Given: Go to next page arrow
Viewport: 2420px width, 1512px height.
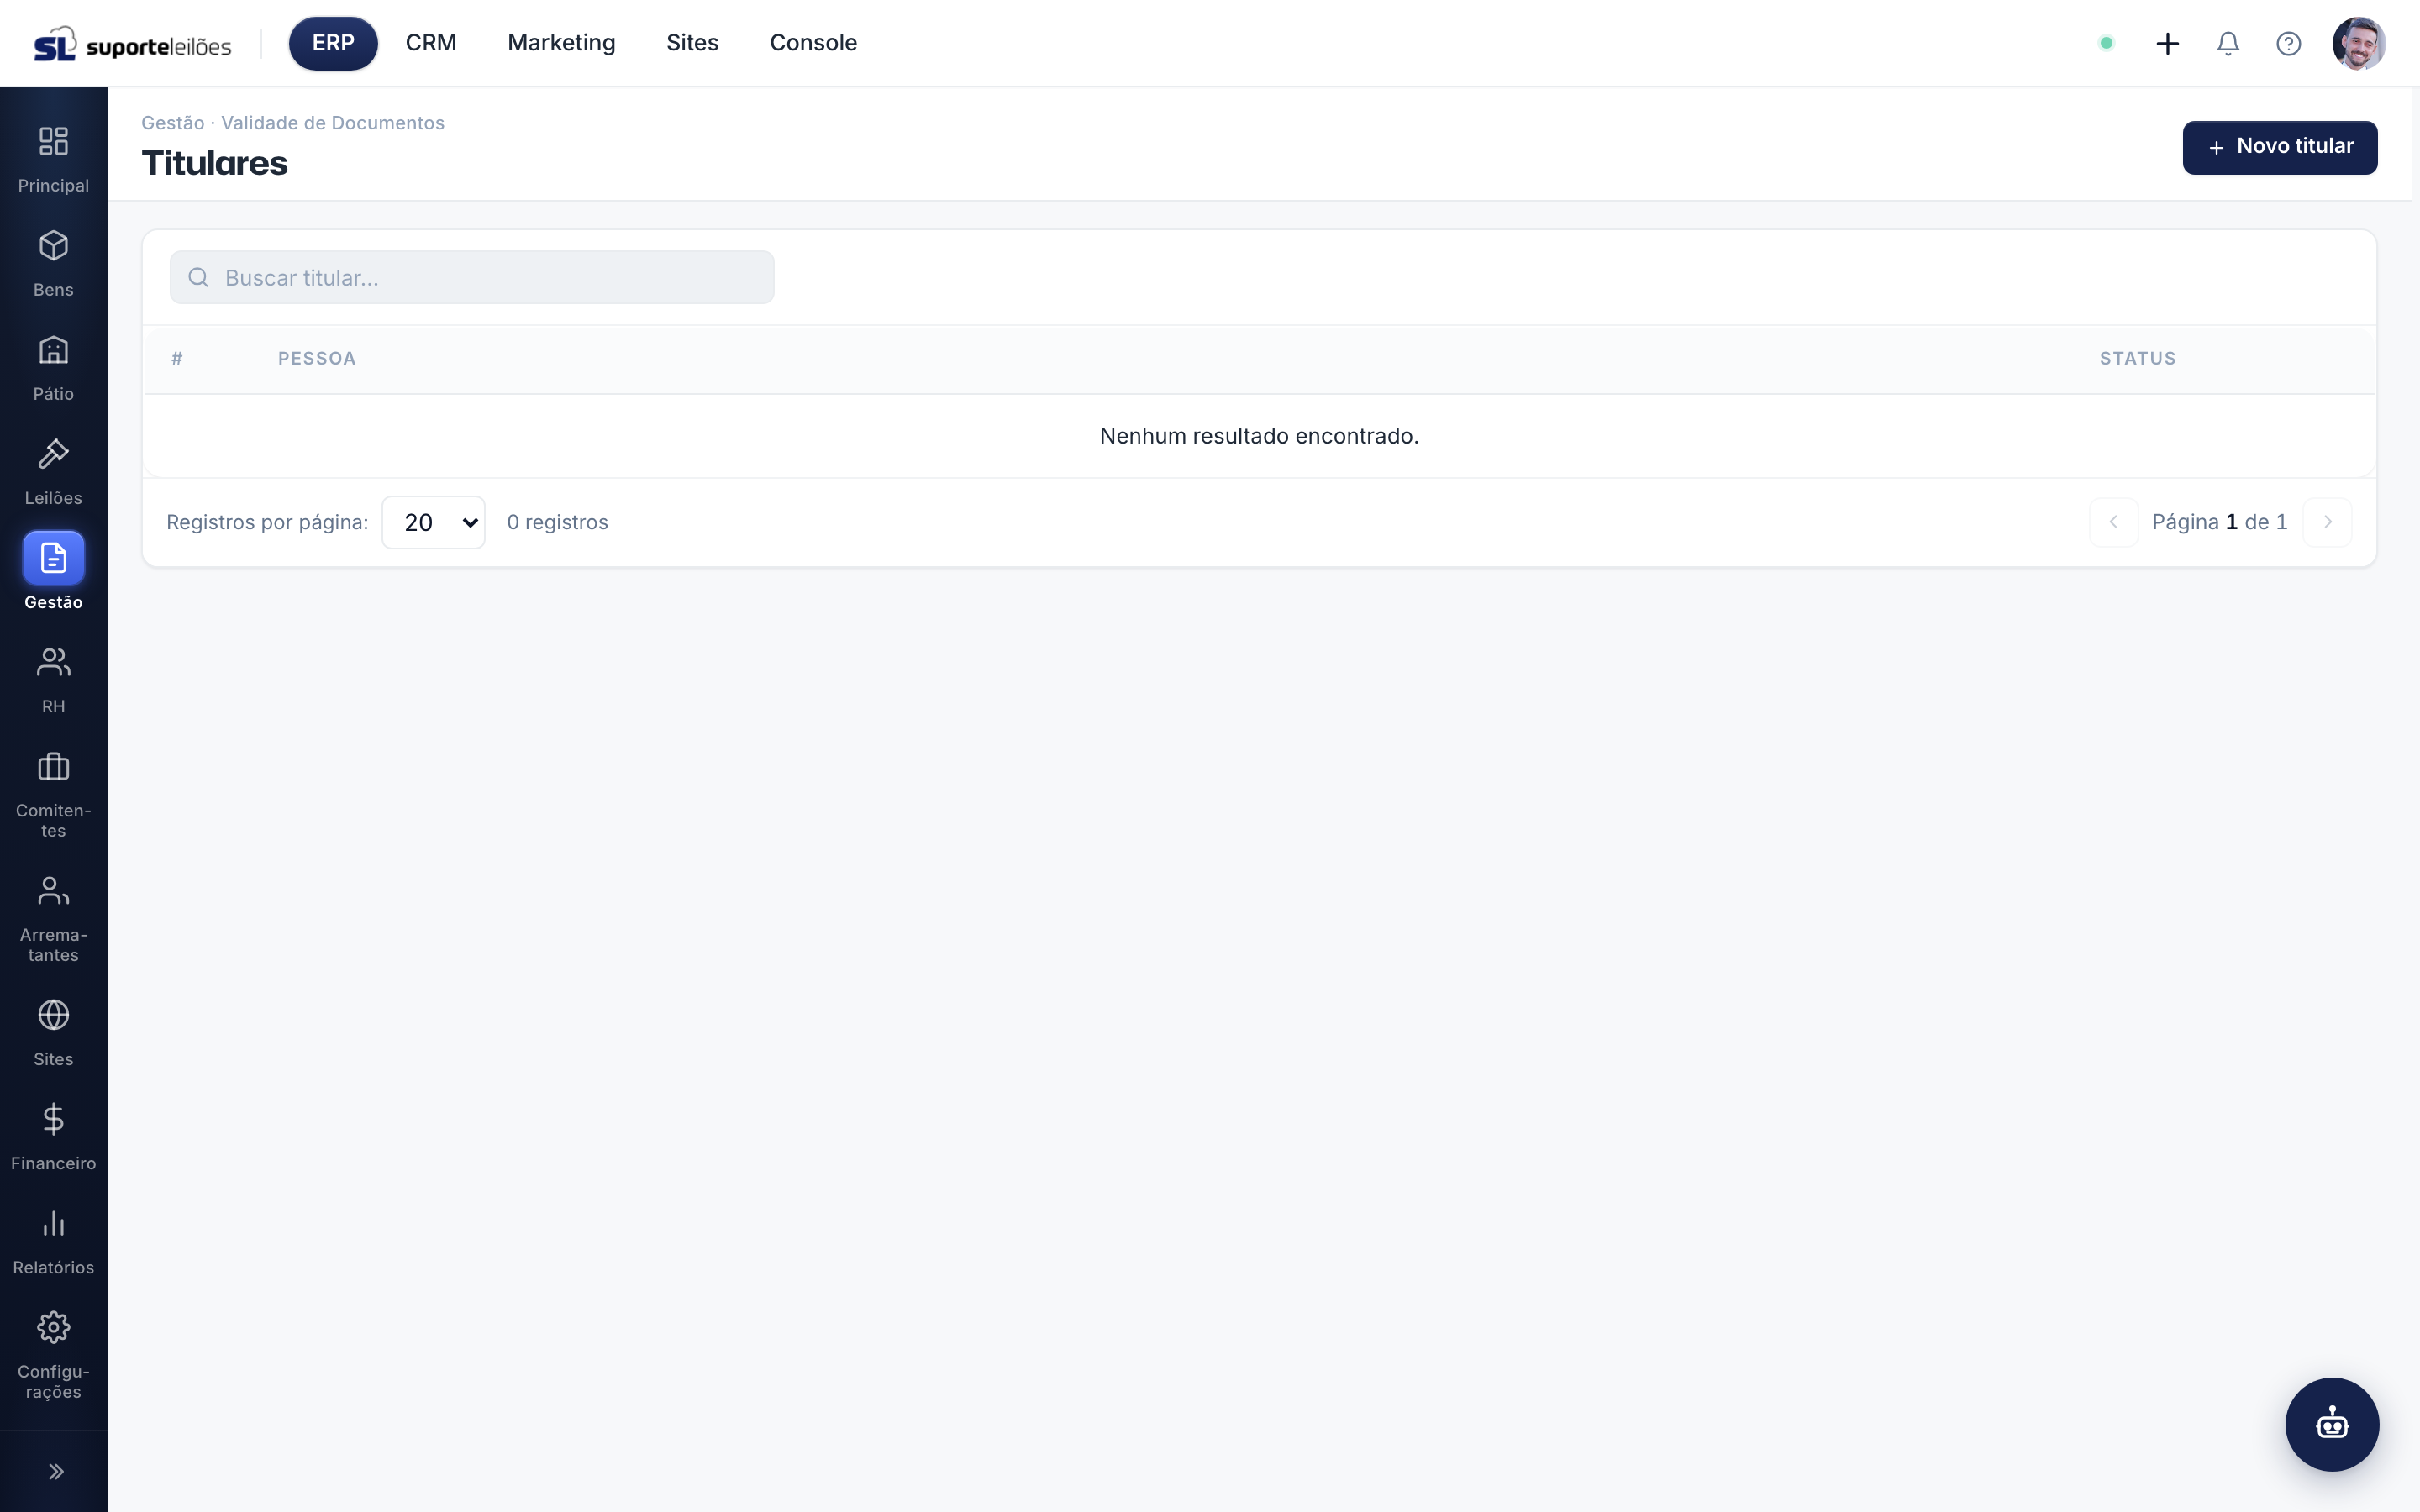Looking at the screenshot, I should click(2327, 522).
